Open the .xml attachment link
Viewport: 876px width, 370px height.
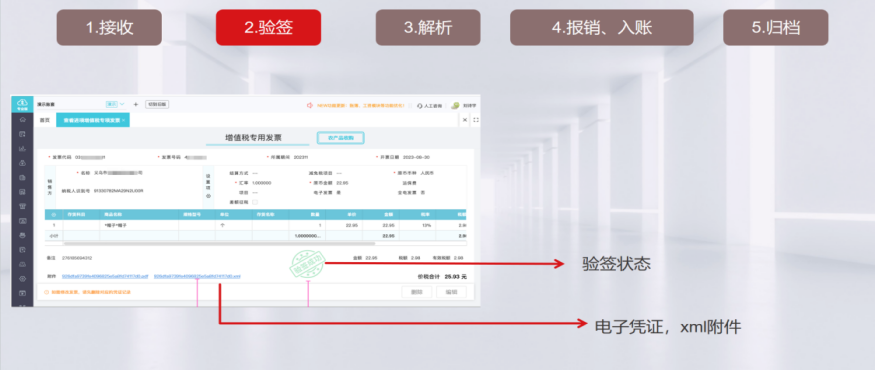pyautogui.click(x=197, y=276)
